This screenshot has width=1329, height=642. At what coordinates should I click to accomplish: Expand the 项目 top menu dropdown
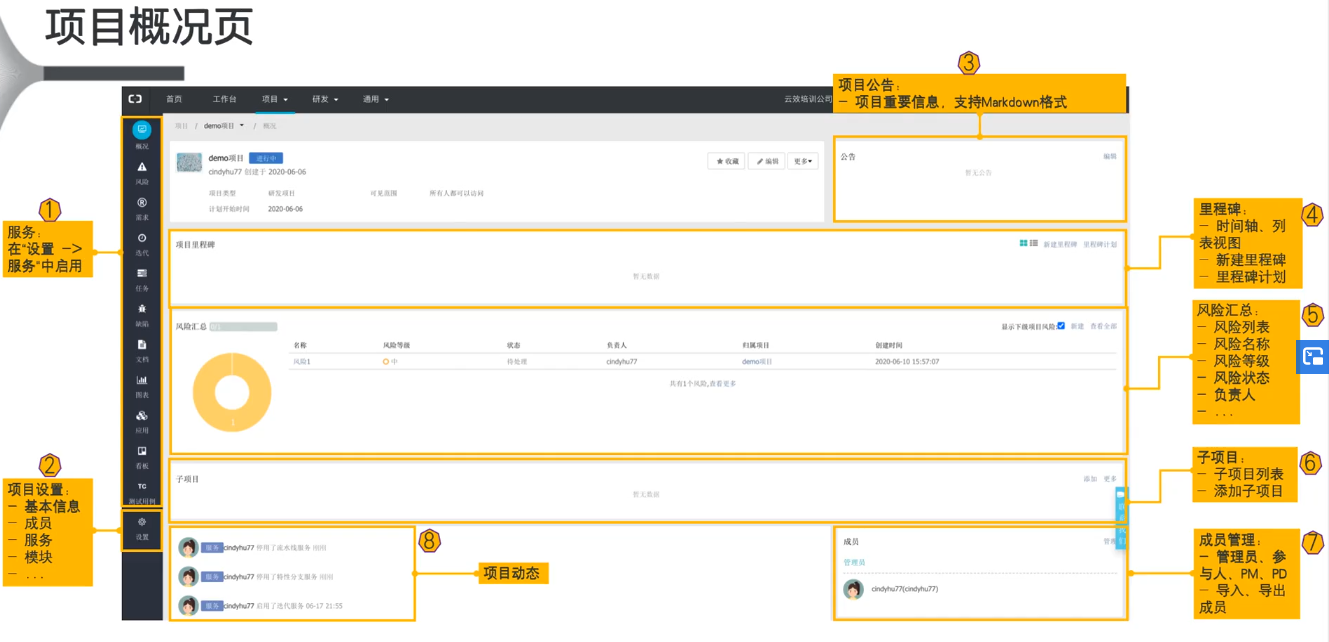pyautogui.click(x=275, y=99)
